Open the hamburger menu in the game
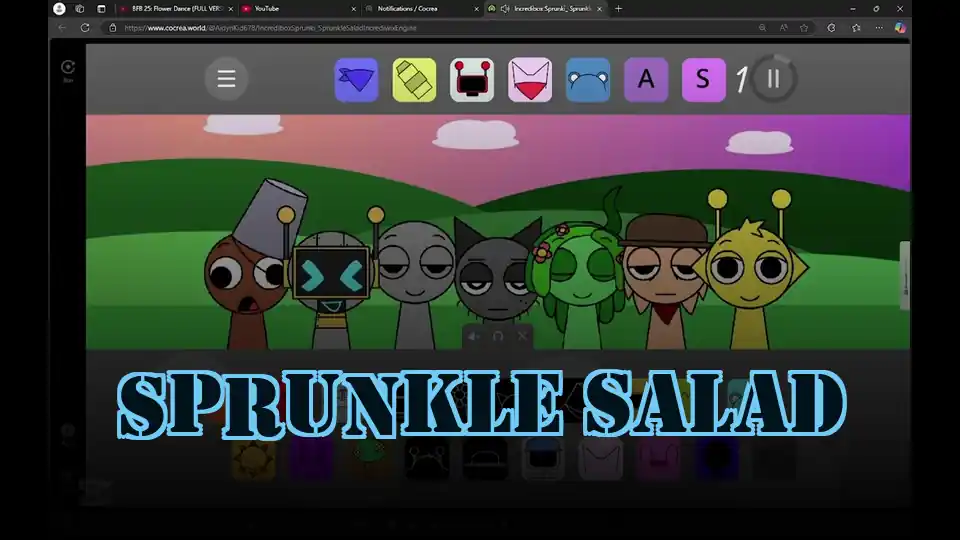The width and height of the screenshot is (960, 540). coord(226,78)
